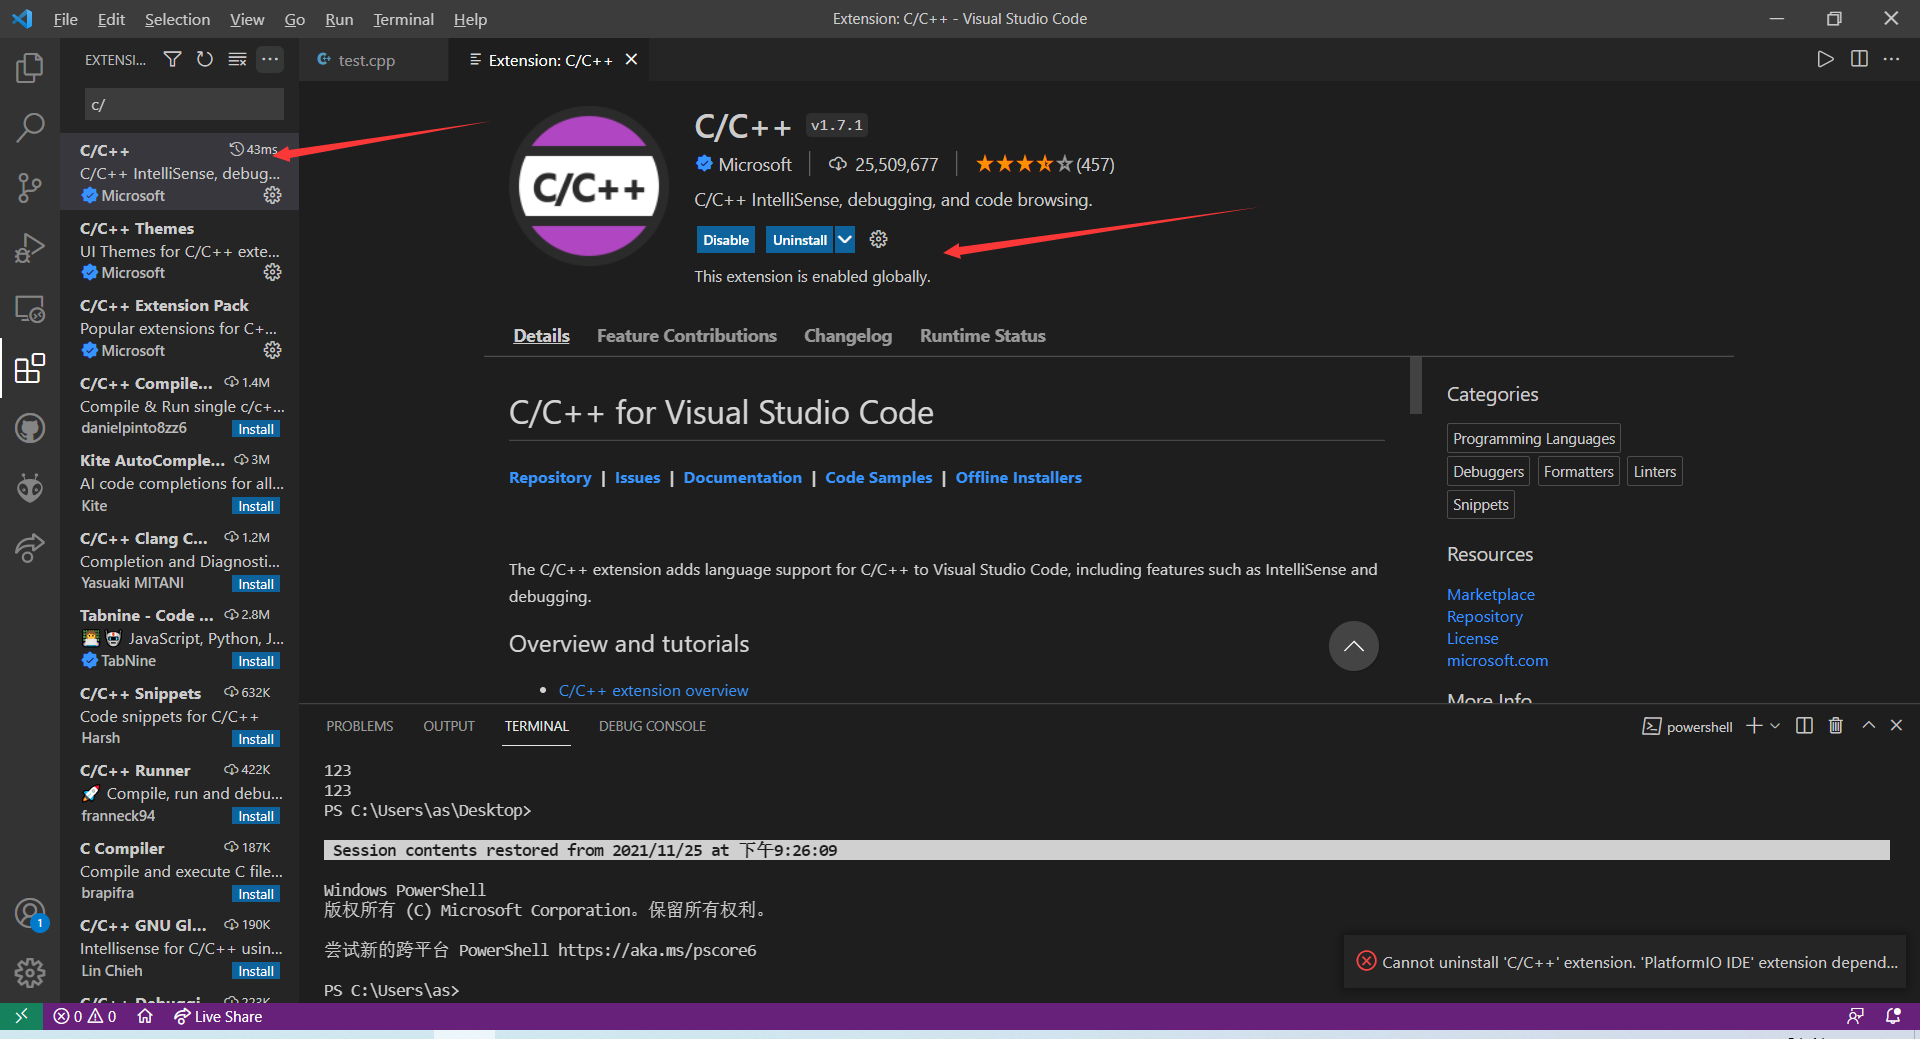This screenshot has width=1920, height=1039.
Task: Install the C/C++ Snippets extension
Action: click(x=256, y=739)
